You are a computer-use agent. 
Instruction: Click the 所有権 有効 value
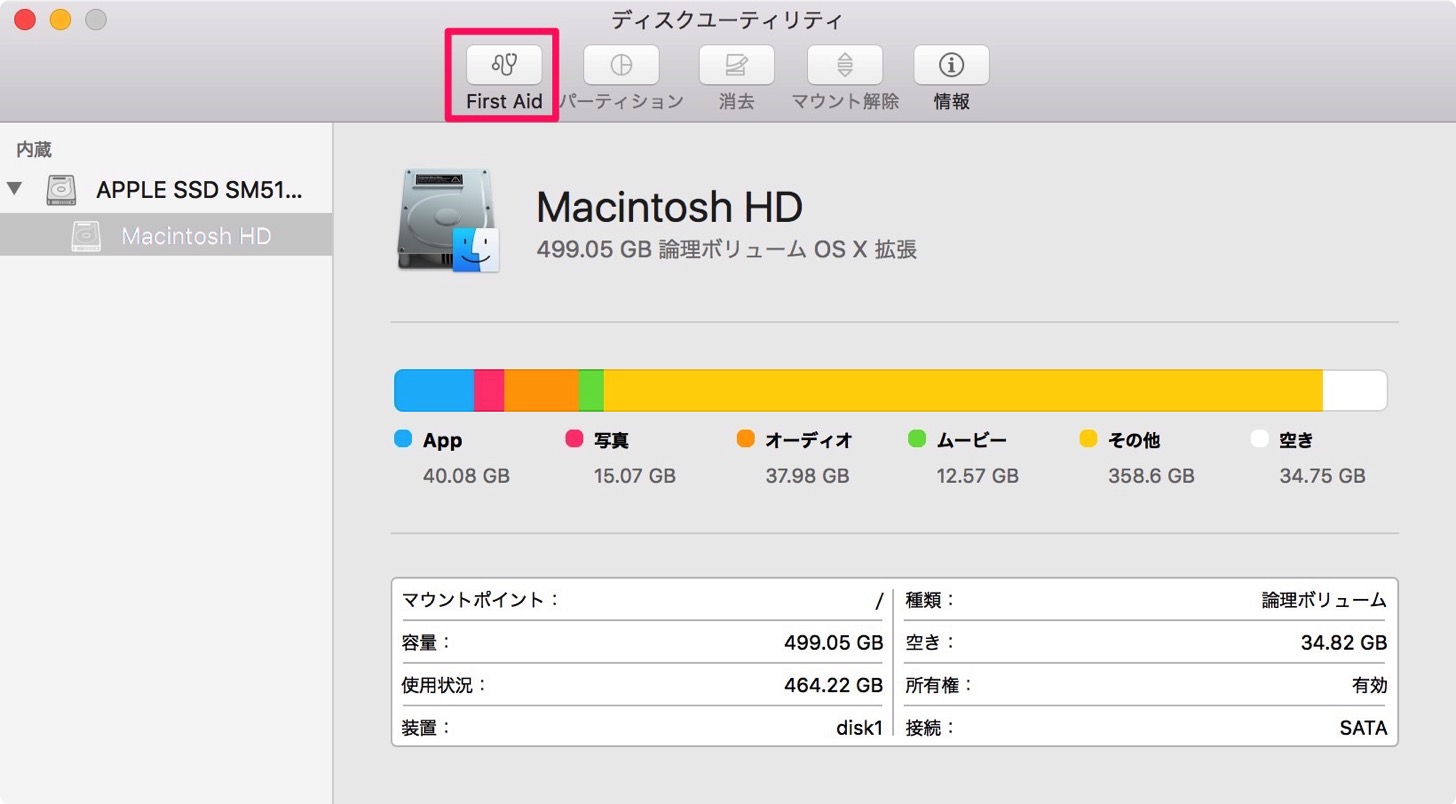(1369, 685)
